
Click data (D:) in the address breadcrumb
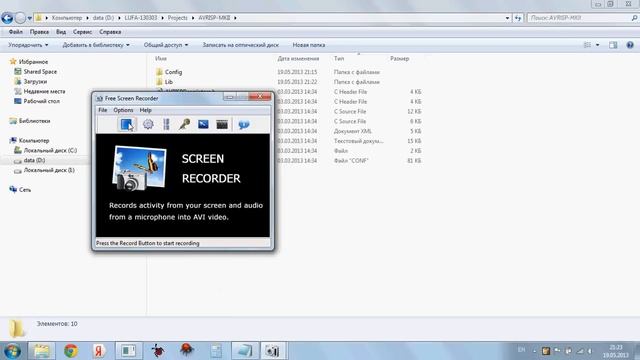pyautogui.click(x=103, y=18)
